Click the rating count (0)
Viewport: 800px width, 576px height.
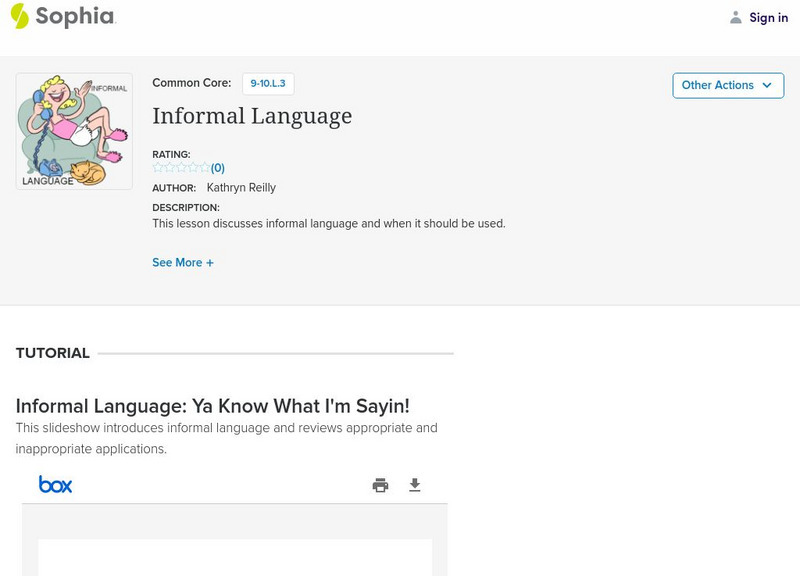pos(218,168)
